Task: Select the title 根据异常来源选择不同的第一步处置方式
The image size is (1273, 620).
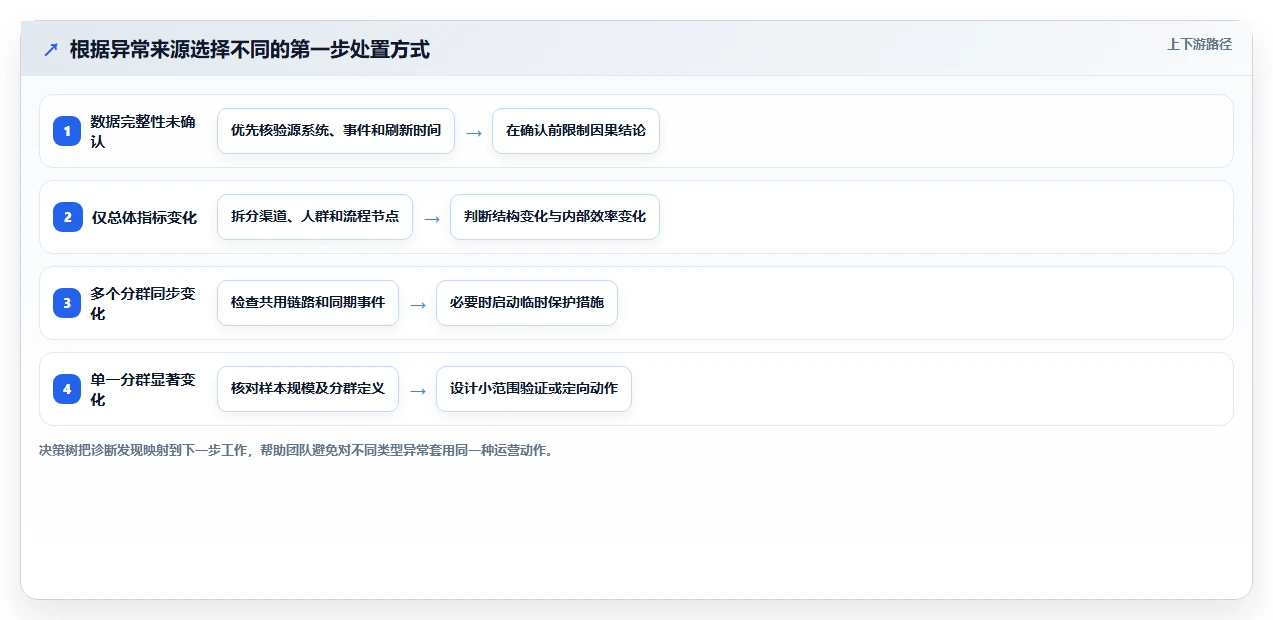Action: pos(250,49)
